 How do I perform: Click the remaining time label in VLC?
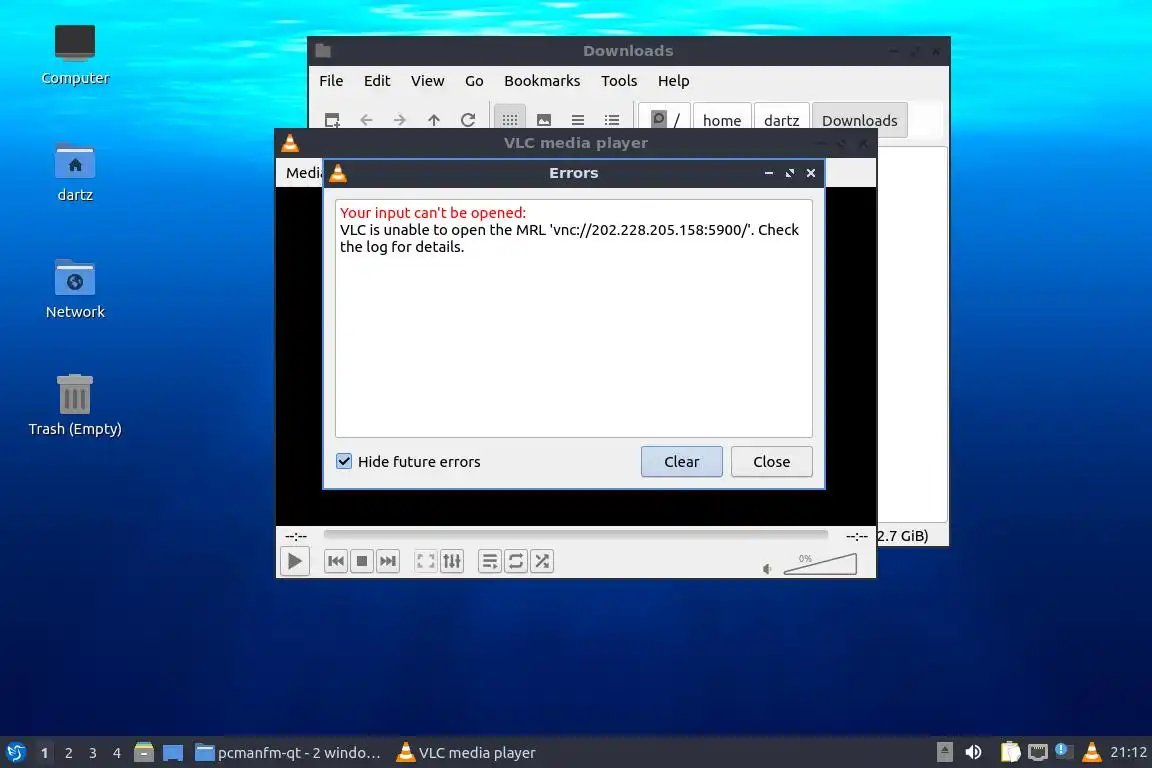(857, 536)
